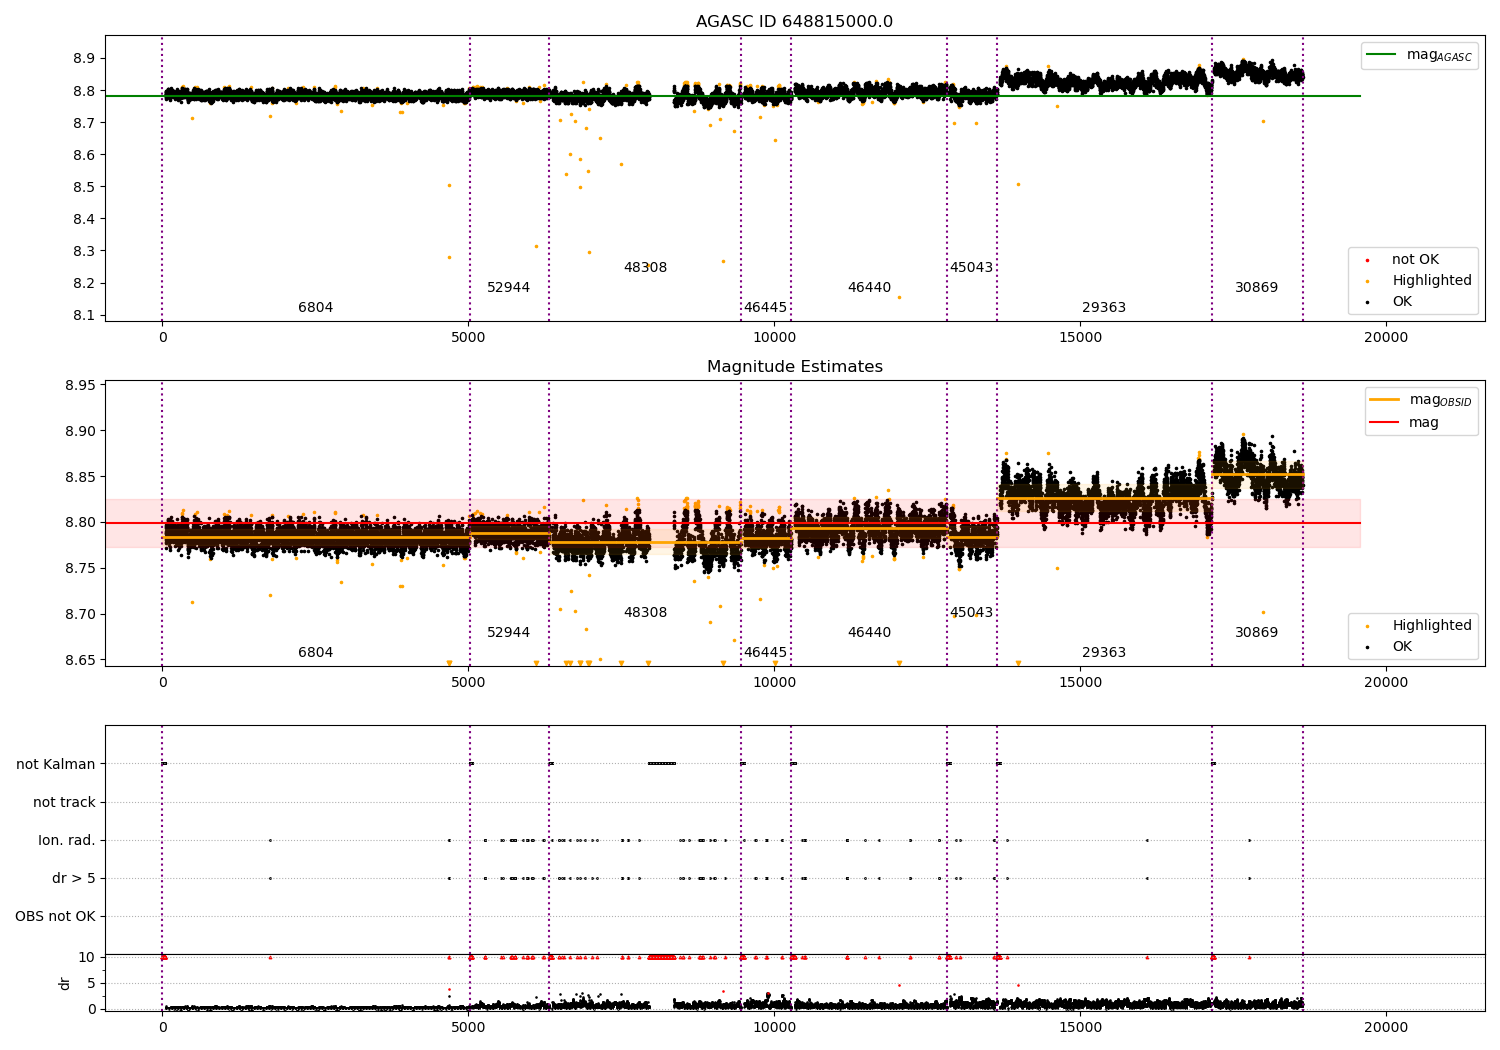Click the red line sample beside 'mag' in the middle legend
This screenshot has width=1500, height=1050.
click(1385, 422)
